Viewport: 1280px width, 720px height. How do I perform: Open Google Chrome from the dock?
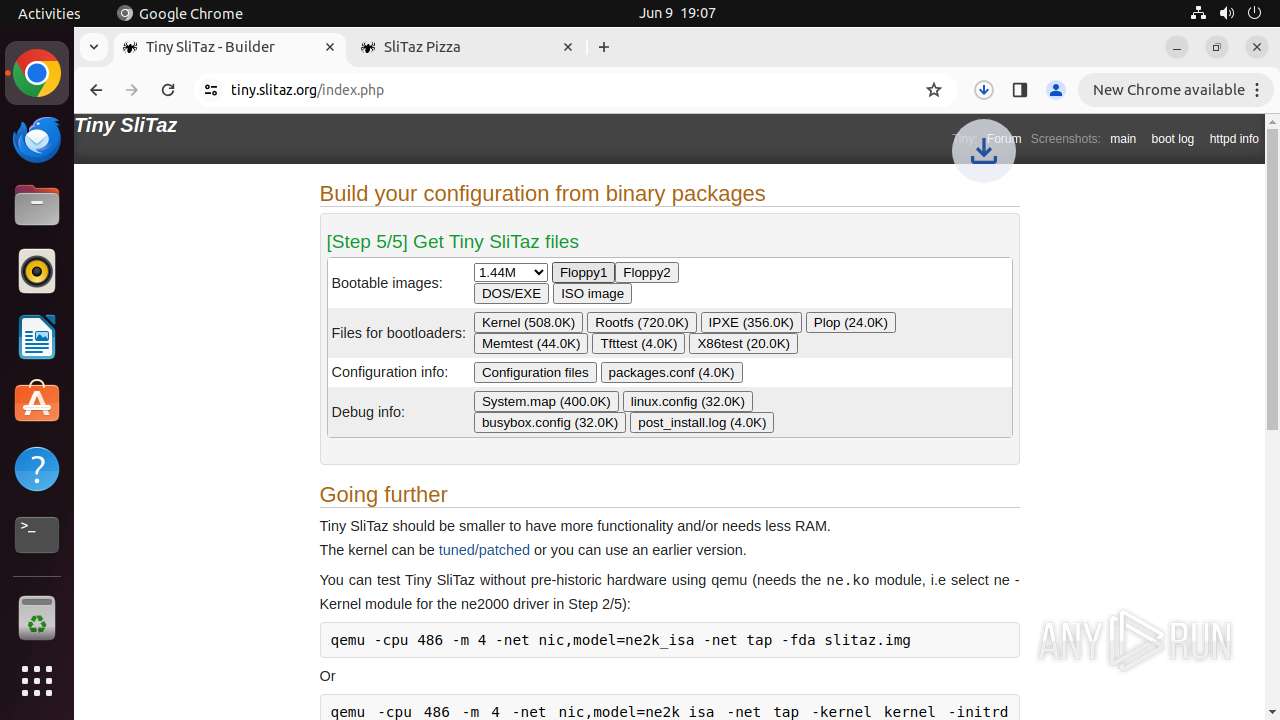pyautogui.click(x=37, y=74)
